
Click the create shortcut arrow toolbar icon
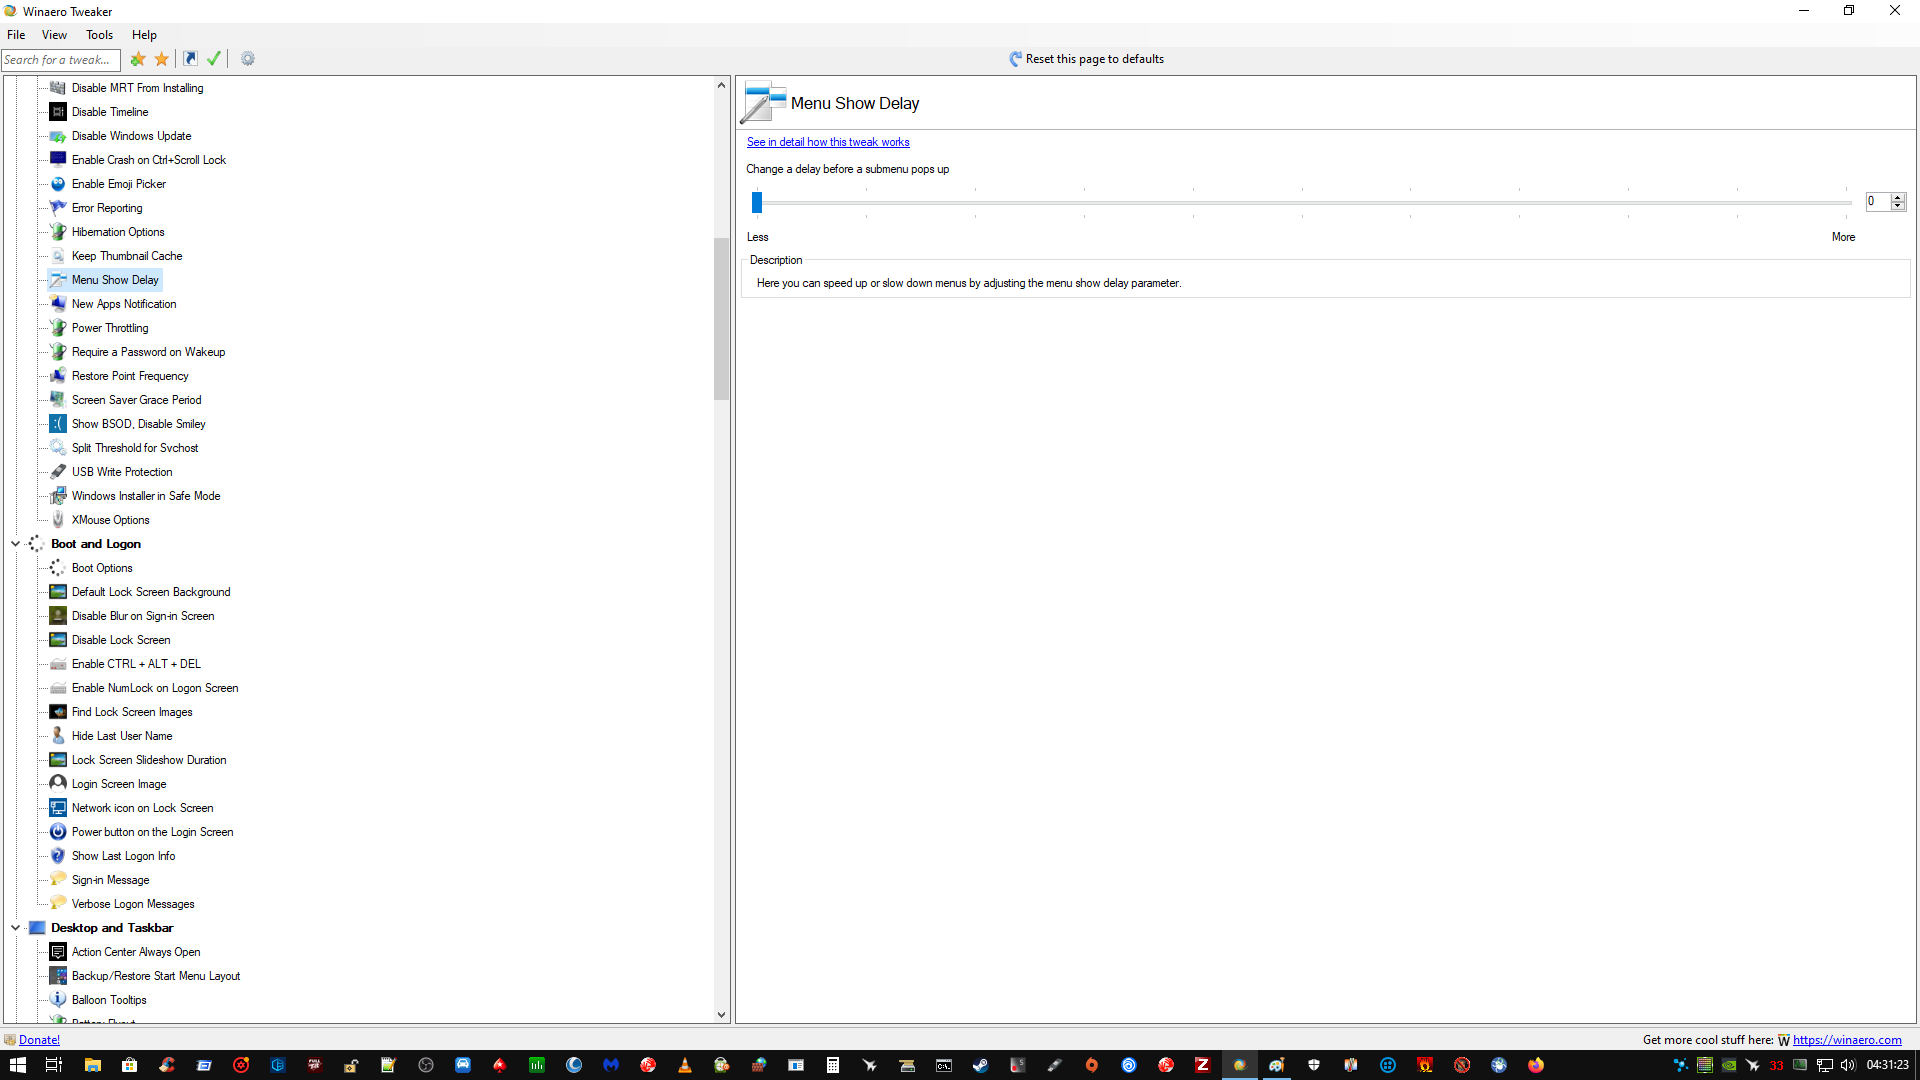point(190,59)
